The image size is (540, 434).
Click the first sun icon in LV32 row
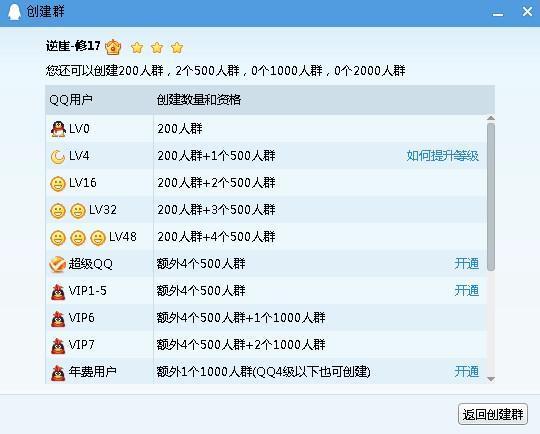pos(58,211)
